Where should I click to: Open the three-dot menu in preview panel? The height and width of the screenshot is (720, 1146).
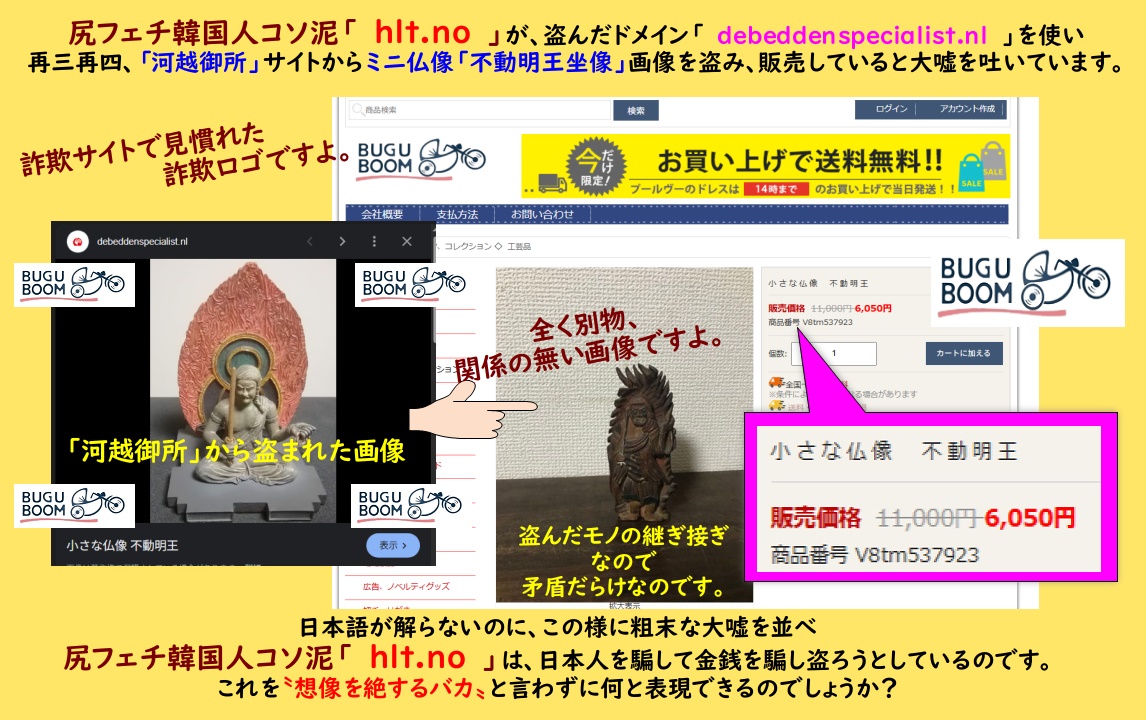[374, 242]
